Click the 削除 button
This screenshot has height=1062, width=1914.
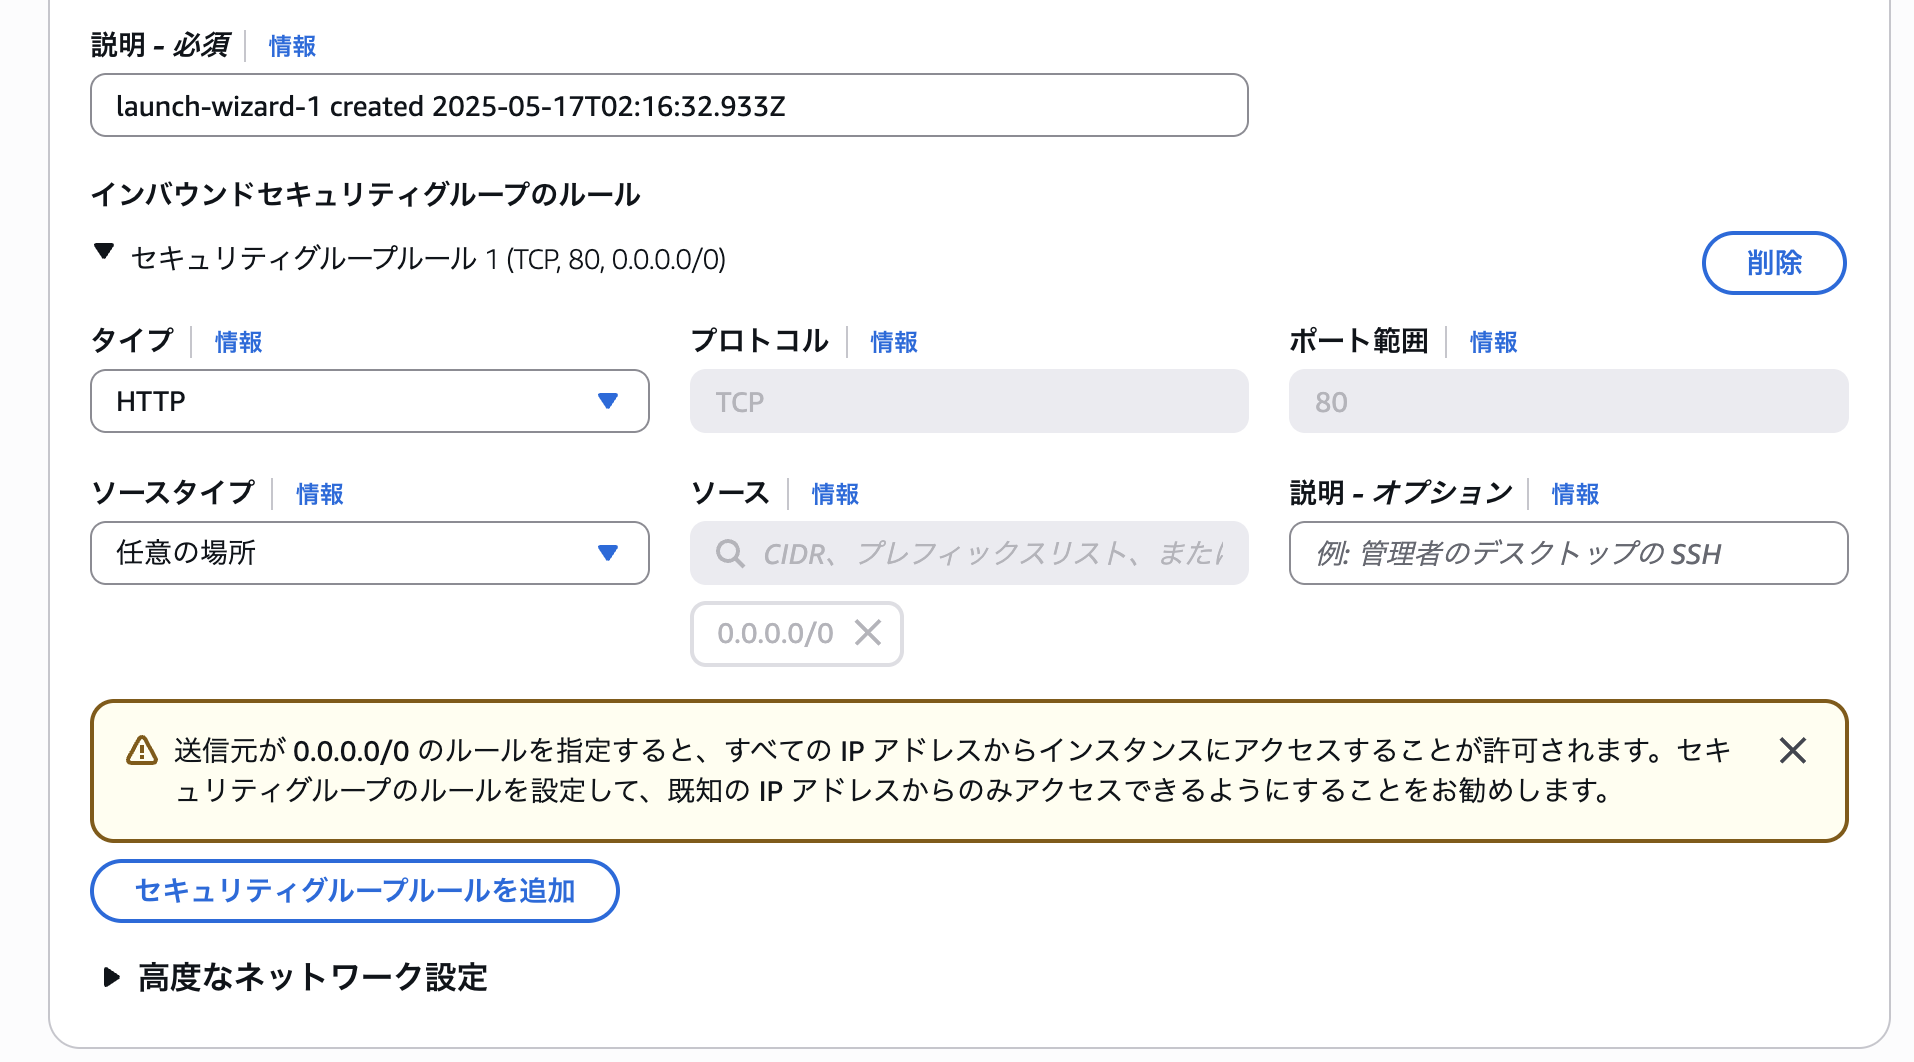point(1773,263)
